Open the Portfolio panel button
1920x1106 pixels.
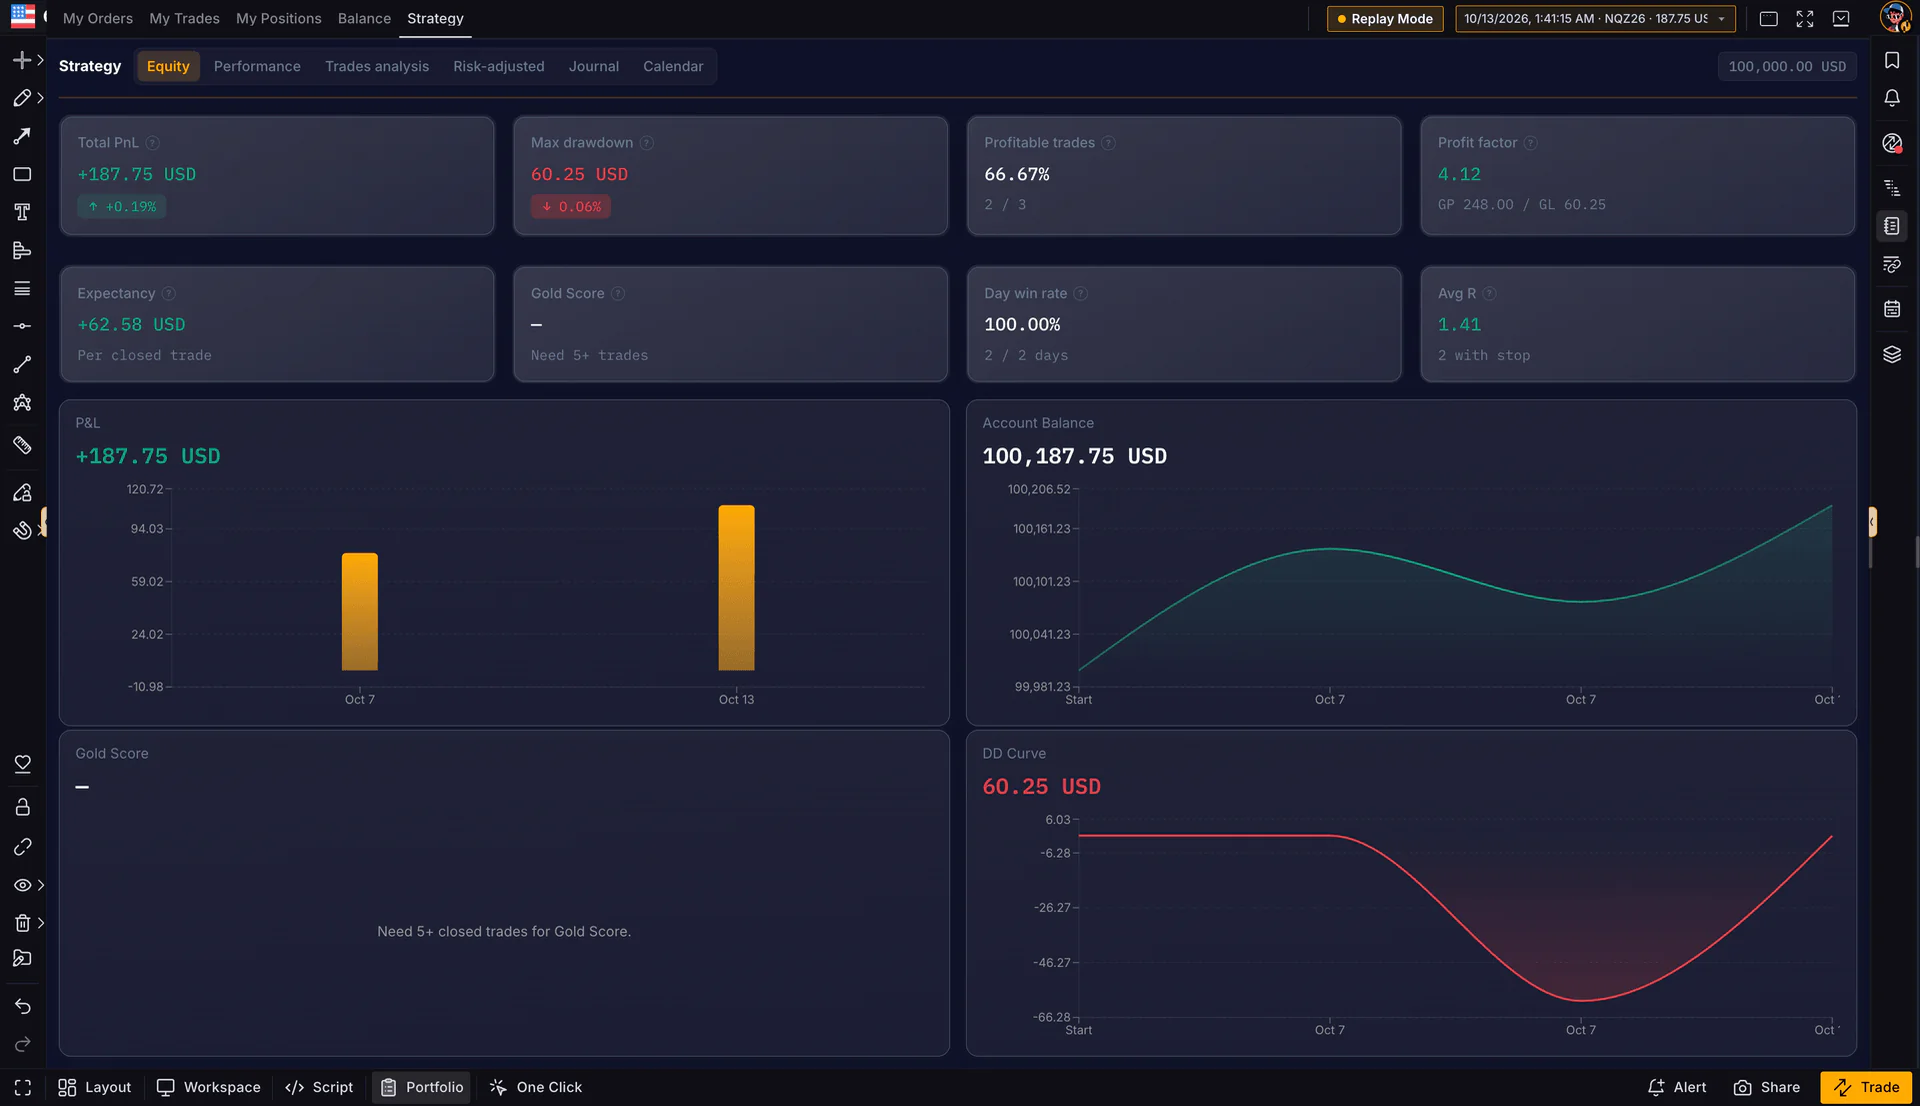click(x=422, y=1087)
